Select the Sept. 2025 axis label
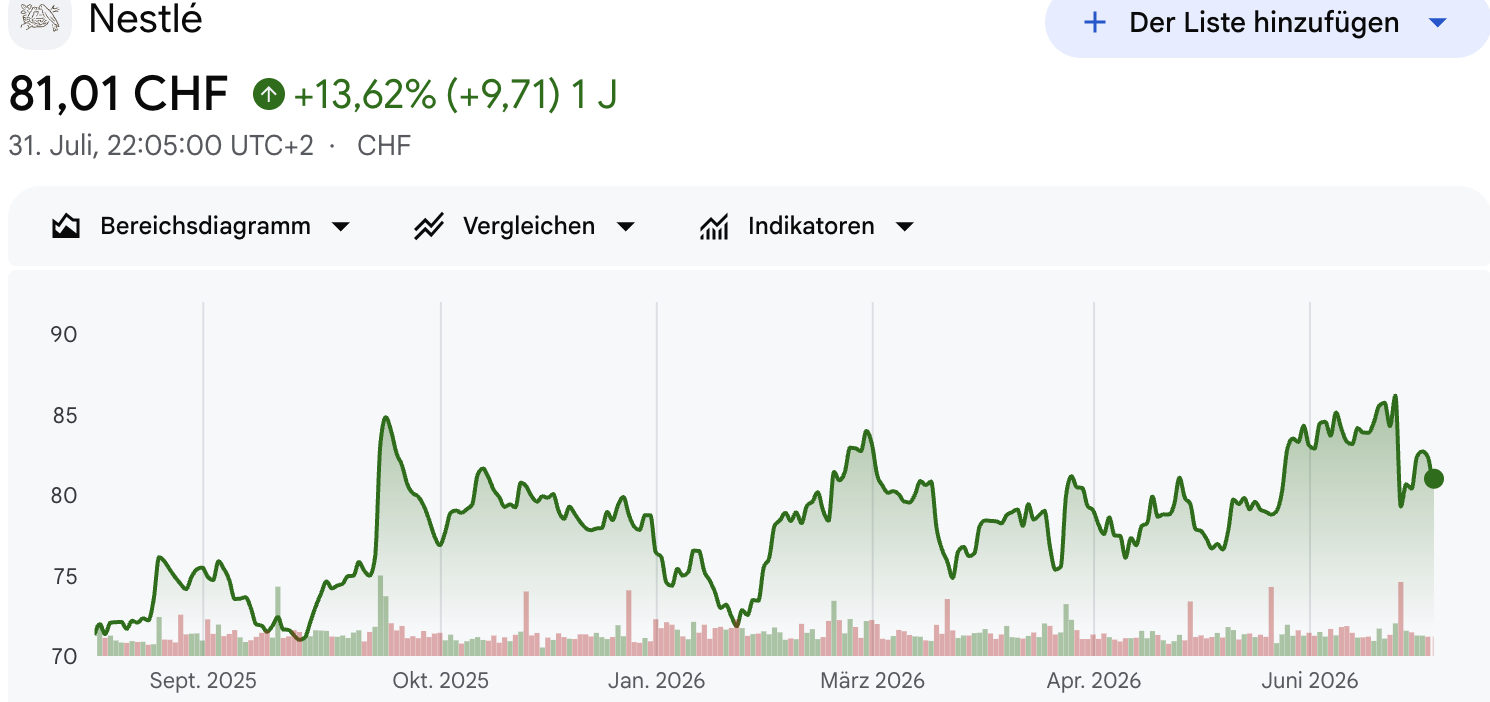Screen dimensions: 1490x702 click(203, 681)
